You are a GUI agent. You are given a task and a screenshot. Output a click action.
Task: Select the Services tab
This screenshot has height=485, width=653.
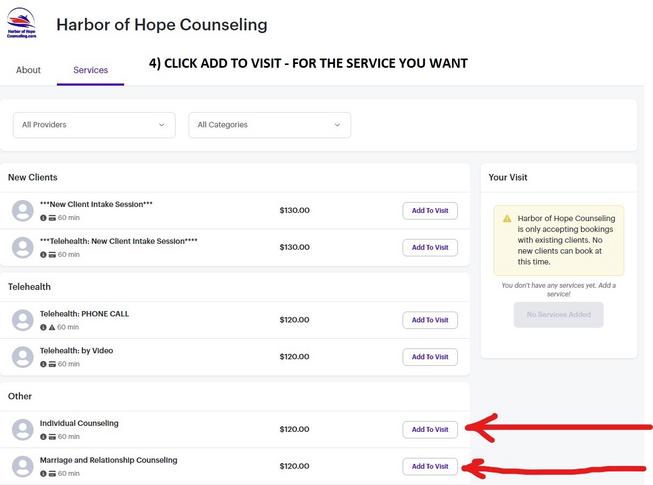[90, 70]
